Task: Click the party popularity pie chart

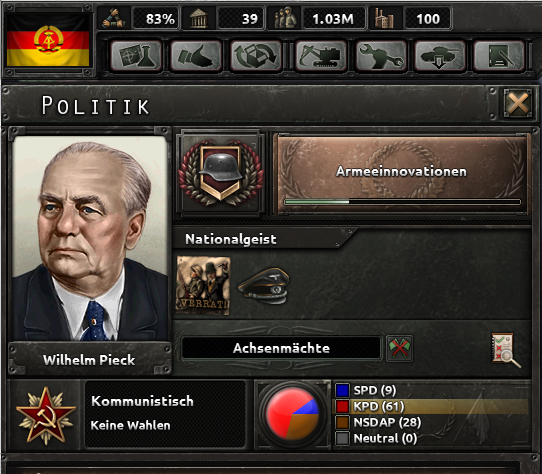Action: [292, 413]
